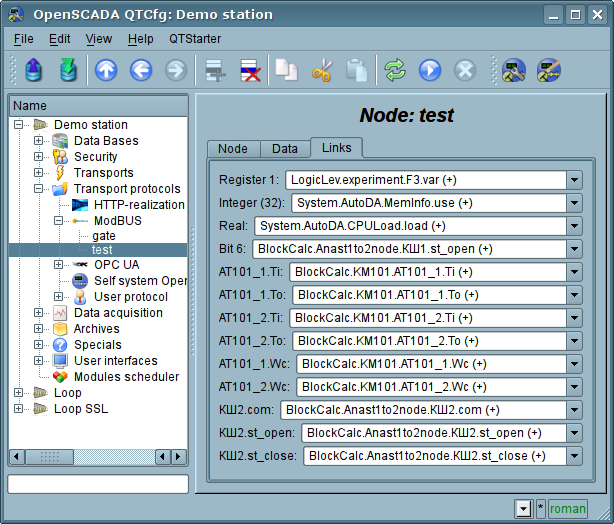Click the roman user button in status bar
The height and width of the screenshot is (524, 614).
click(568, 509)
